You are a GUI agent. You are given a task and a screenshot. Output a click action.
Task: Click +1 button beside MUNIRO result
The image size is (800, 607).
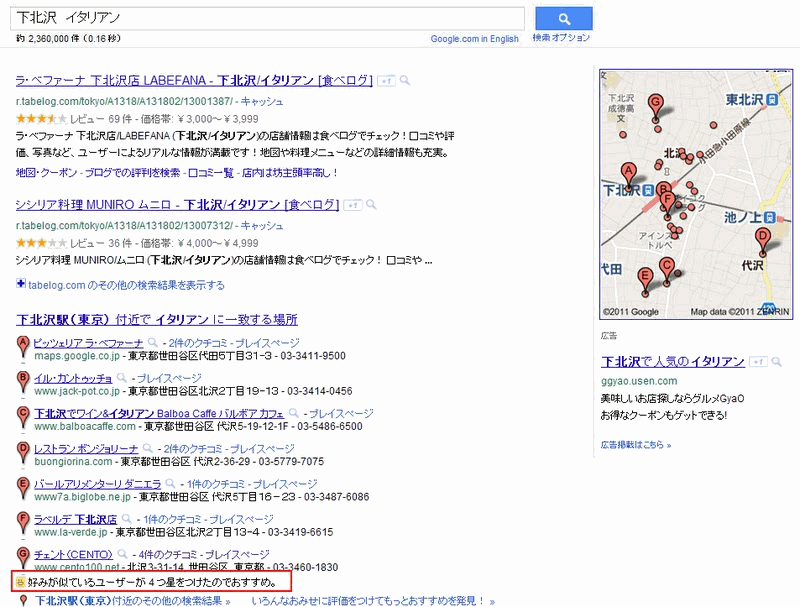[x=353, y=205]
